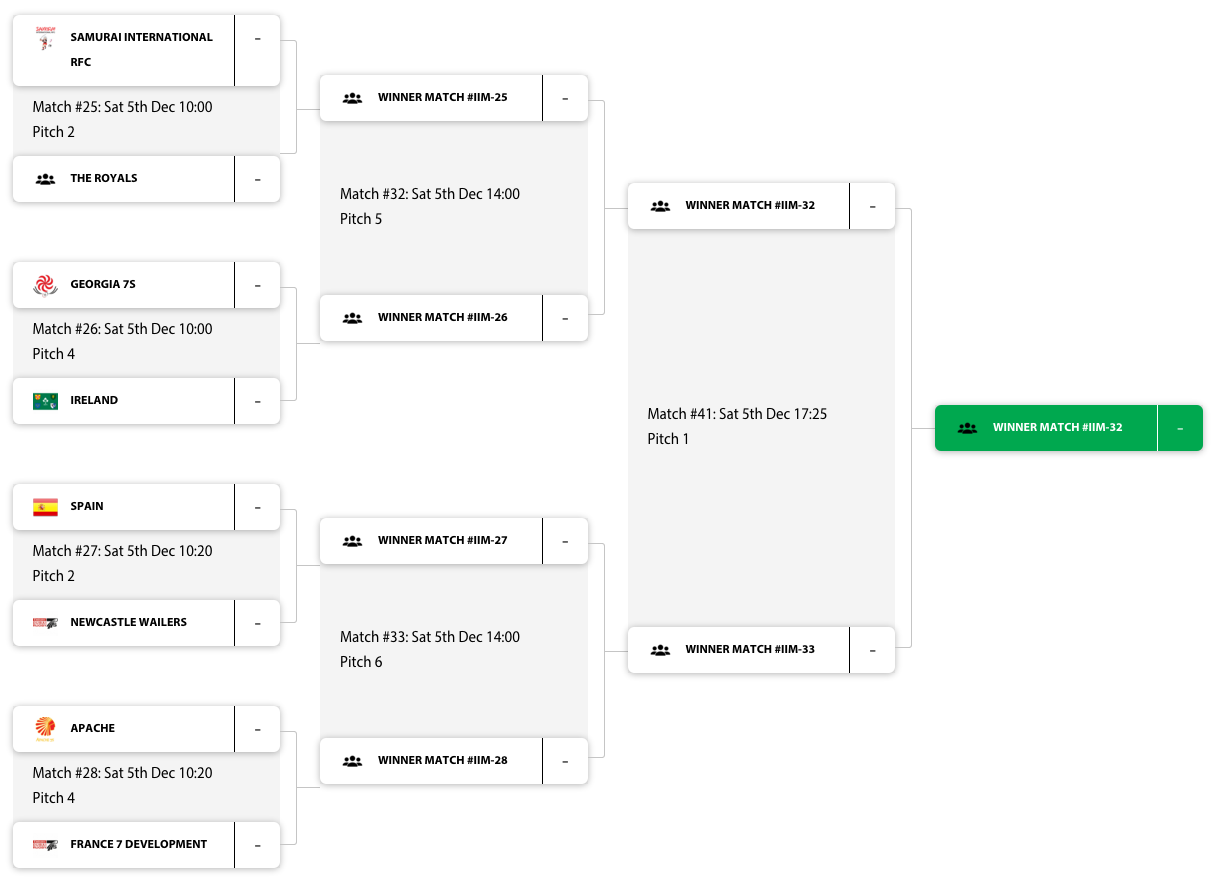Viewport: 1218px width, 880px height.
Task: Click the Samurai International RFC team logo
Action: click(x=45, y=40)
